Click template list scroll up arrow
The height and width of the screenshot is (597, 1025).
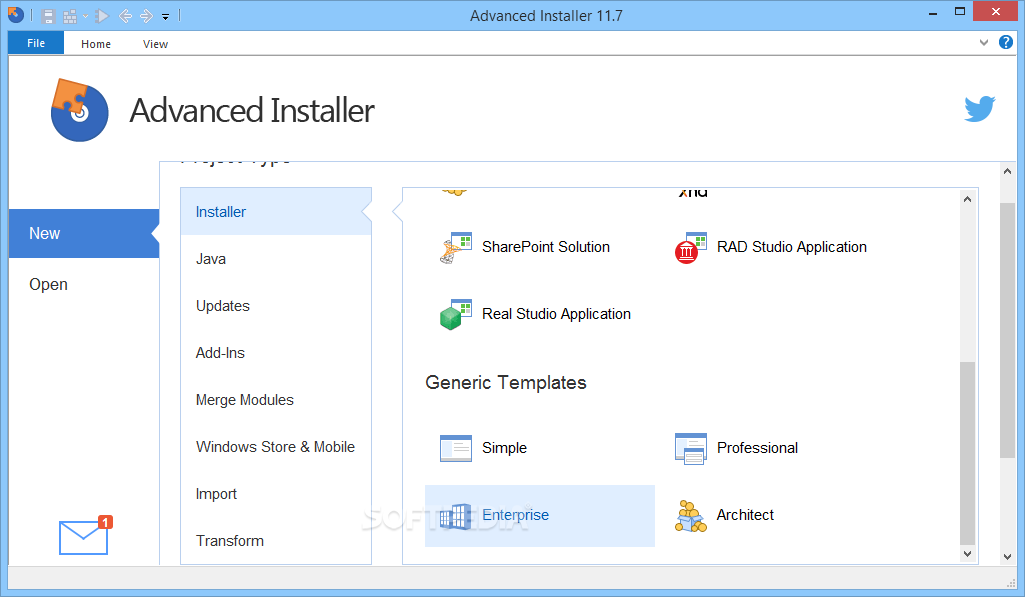click(967, 199)
